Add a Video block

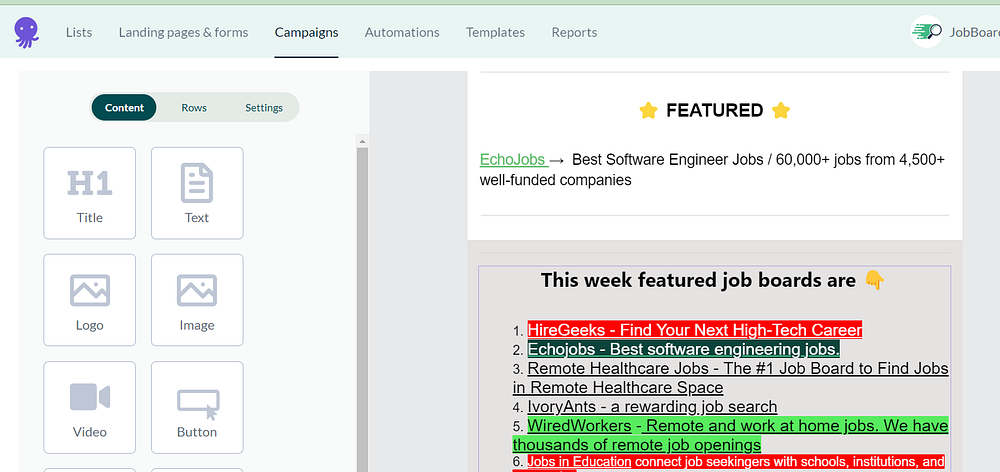point(89,408)
